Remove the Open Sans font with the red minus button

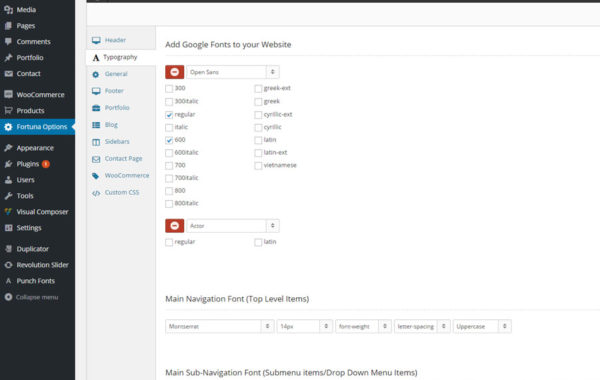pyautogui.click(x=174, y=72)
